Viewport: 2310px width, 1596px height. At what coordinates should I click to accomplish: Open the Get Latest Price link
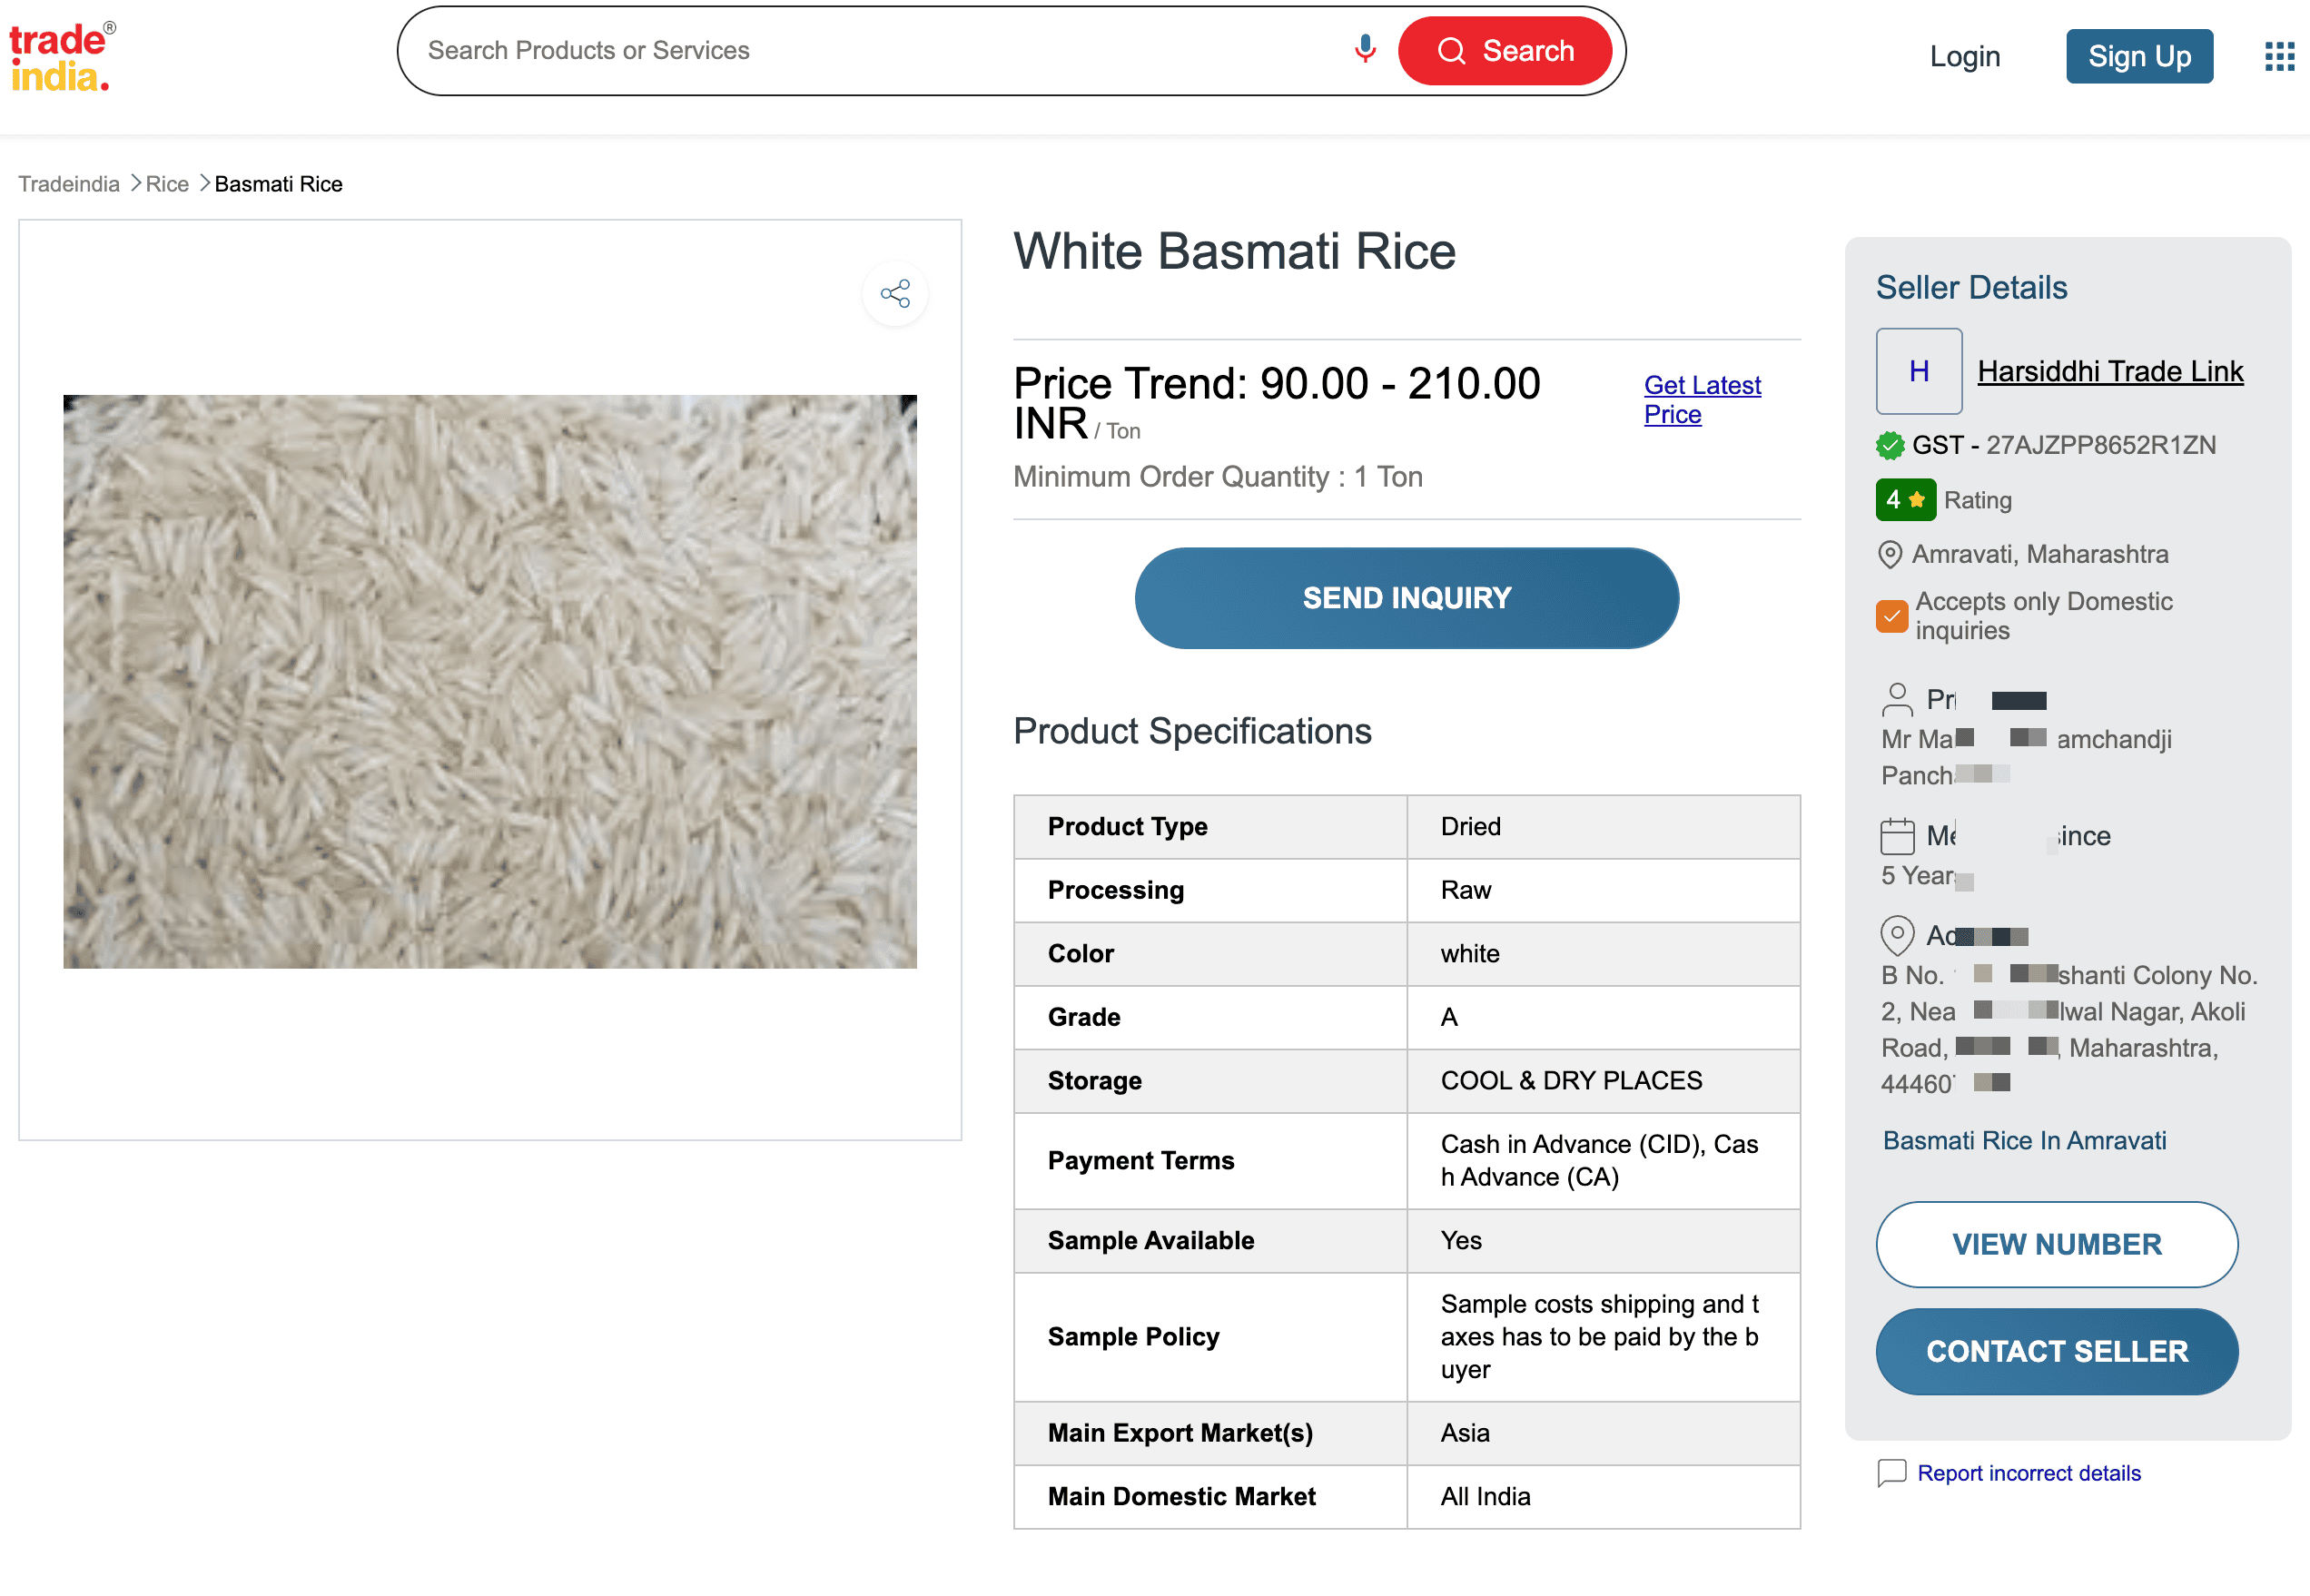pyautogui.click(x=1701, y=399)
